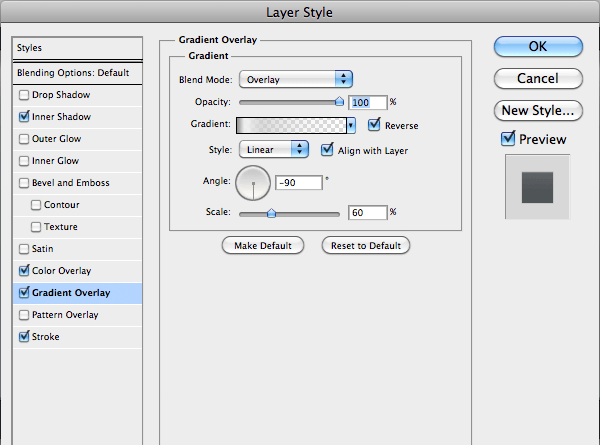Screen dimensions: 600x445
Task: Click the Scale slider thumb
Action: coord(271,213)
